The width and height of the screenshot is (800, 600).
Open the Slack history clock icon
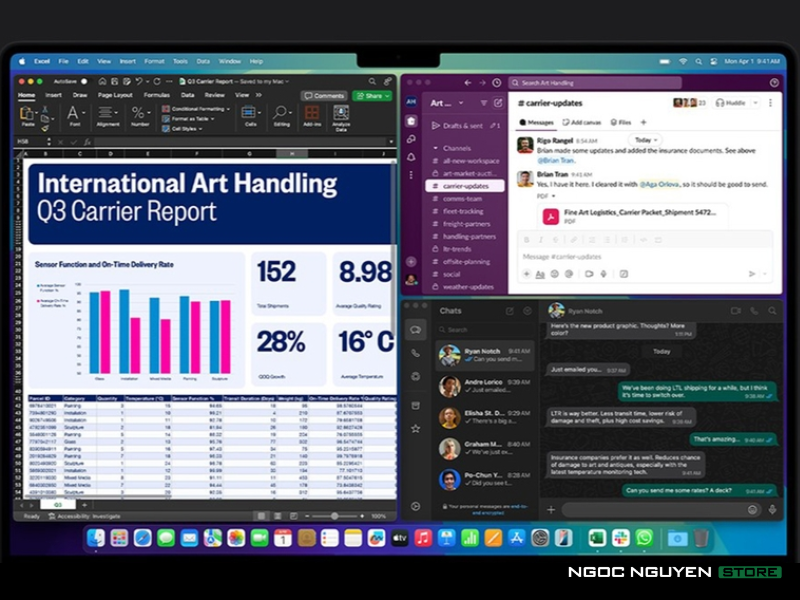(496, 83)
